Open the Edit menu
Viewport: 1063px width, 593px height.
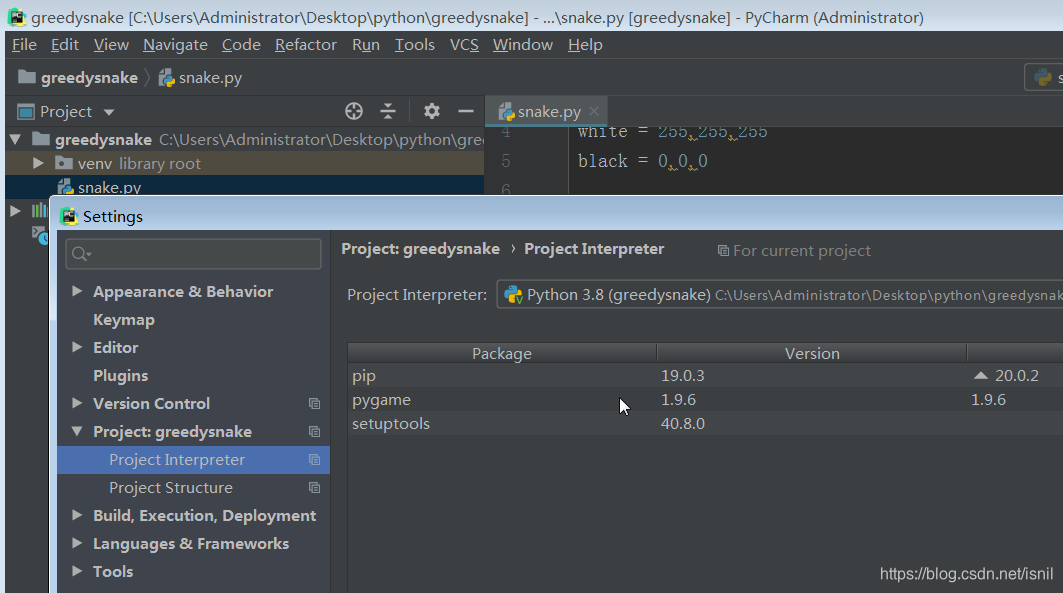click(64, 45)
